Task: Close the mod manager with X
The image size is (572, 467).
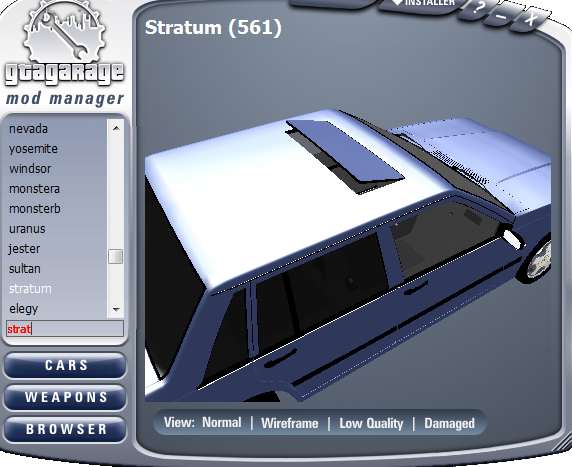Action: coord(530,18)
